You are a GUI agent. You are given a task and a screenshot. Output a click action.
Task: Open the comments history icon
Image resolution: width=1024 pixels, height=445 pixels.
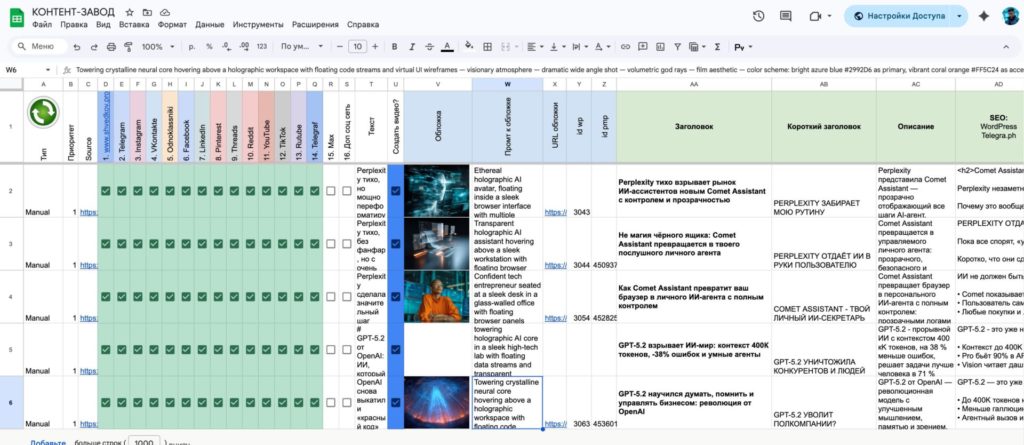click(786, 16)
